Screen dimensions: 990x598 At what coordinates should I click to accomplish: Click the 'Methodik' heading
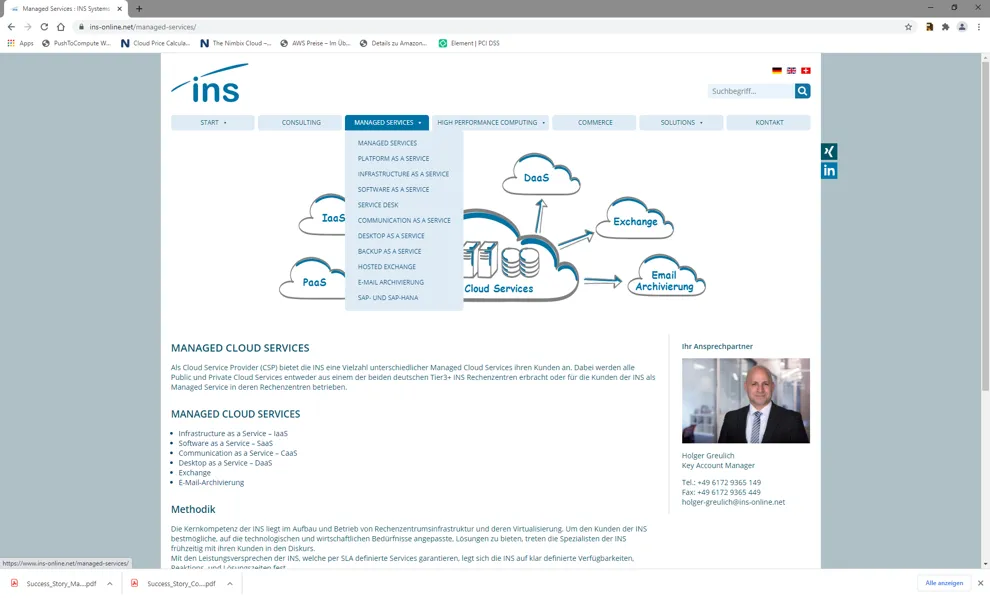click(x=193, y=509)
